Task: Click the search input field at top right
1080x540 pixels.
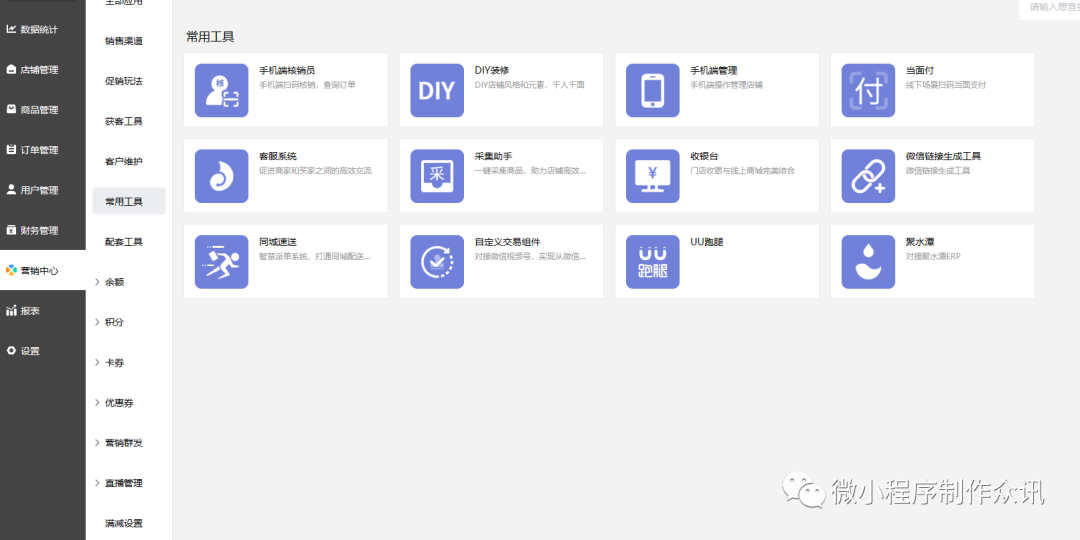Action: [x=1048, y=7]
